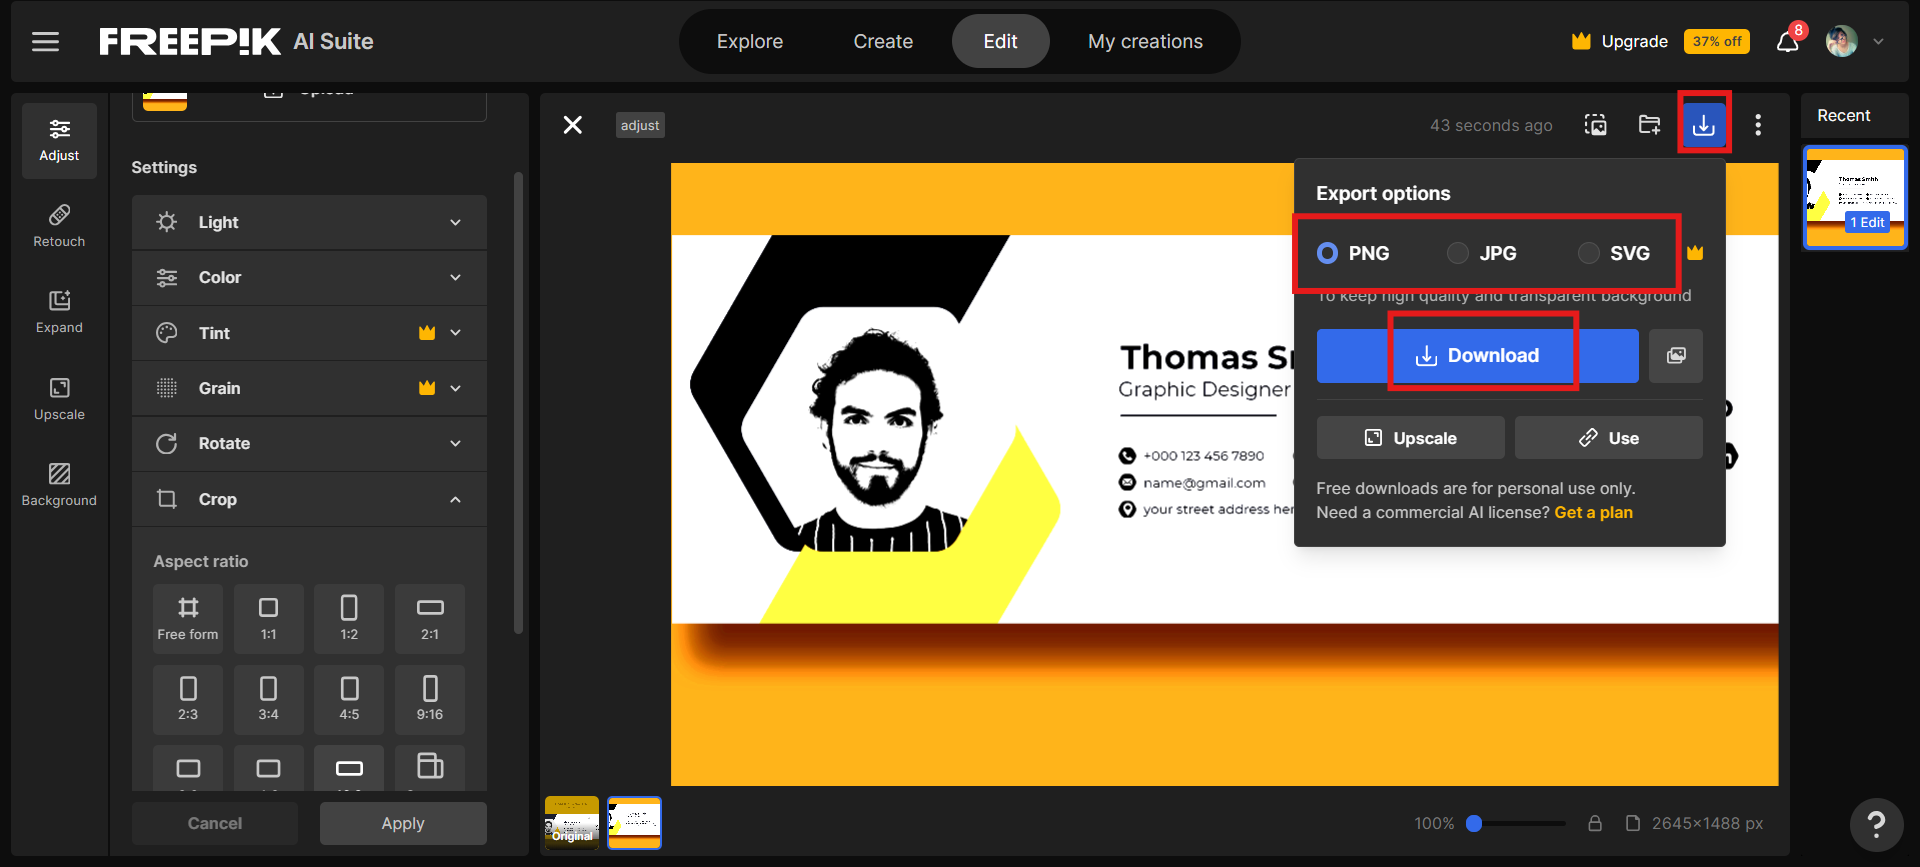The image size is (1920, 867).
Task: Open the three-dot more options menu
Action: [x=1758, y=125]
